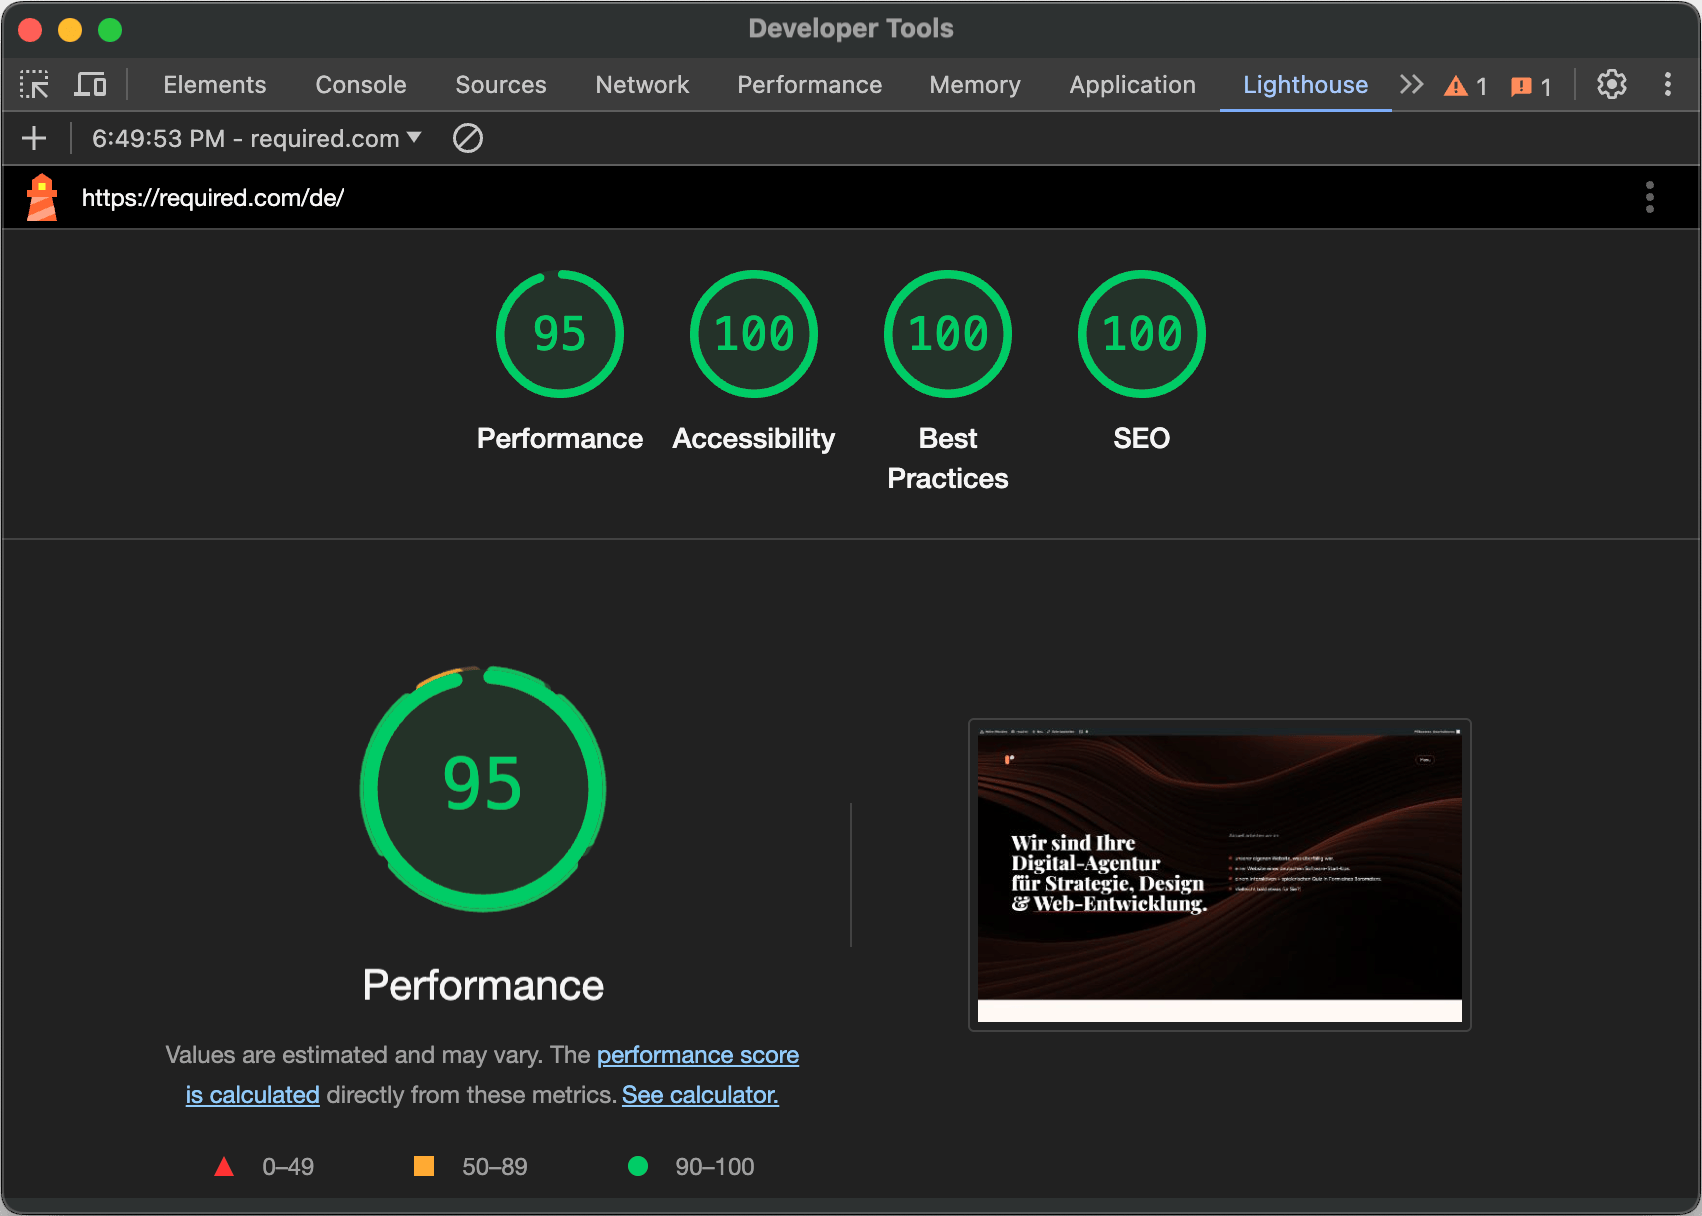Open the performance score is calculated link
The image size is (1702, 1216).
(x=697, y=1055)
